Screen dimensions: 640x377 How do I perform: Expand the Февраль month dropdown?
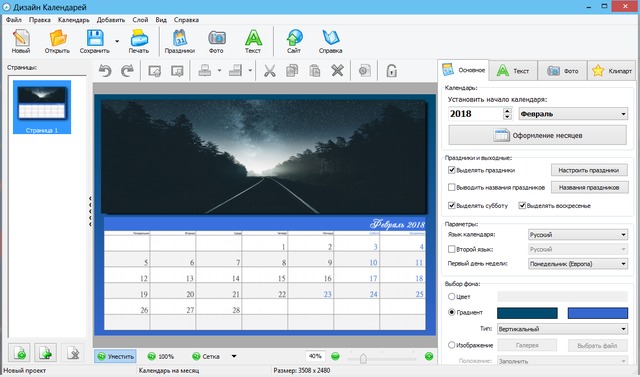[x=573, y=114]
